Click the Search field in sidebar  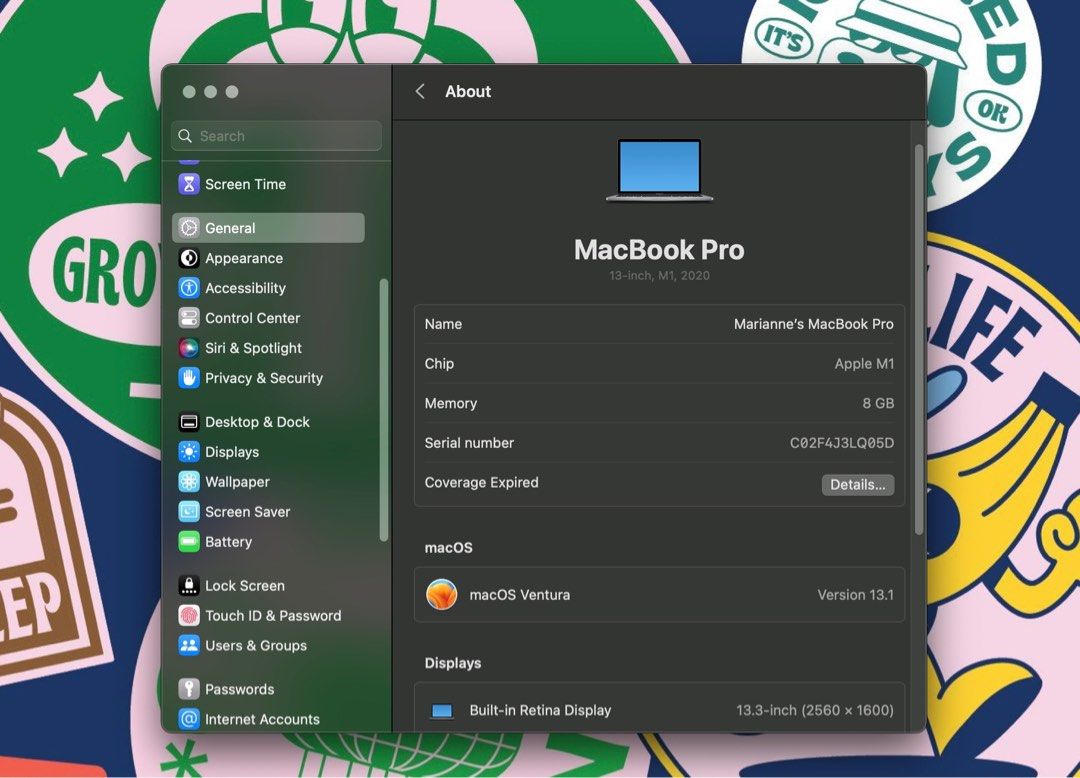277,136
